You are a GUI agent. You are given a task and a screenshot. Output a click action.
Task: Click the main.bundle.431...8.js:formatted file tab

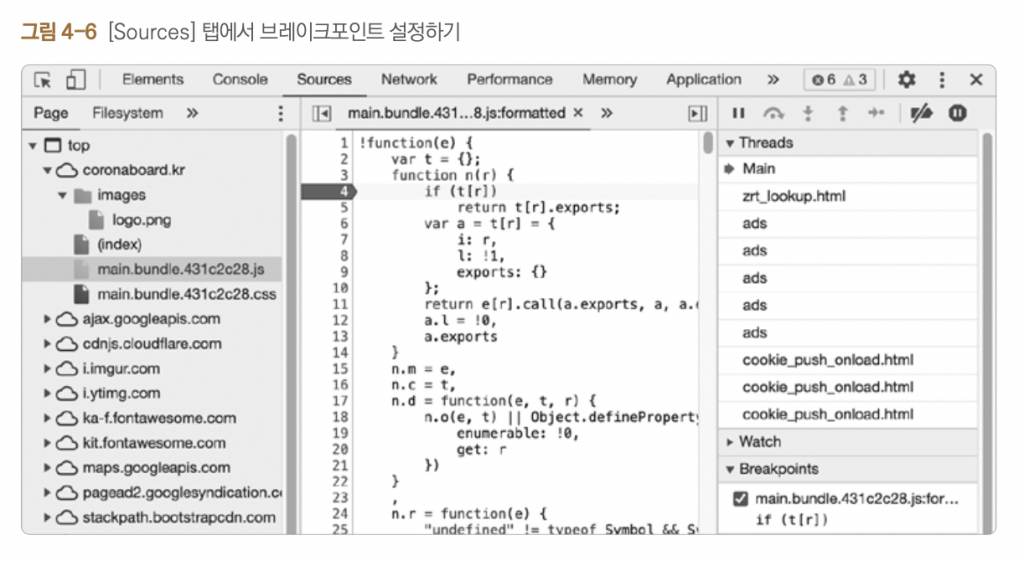[x=456, y=113]
